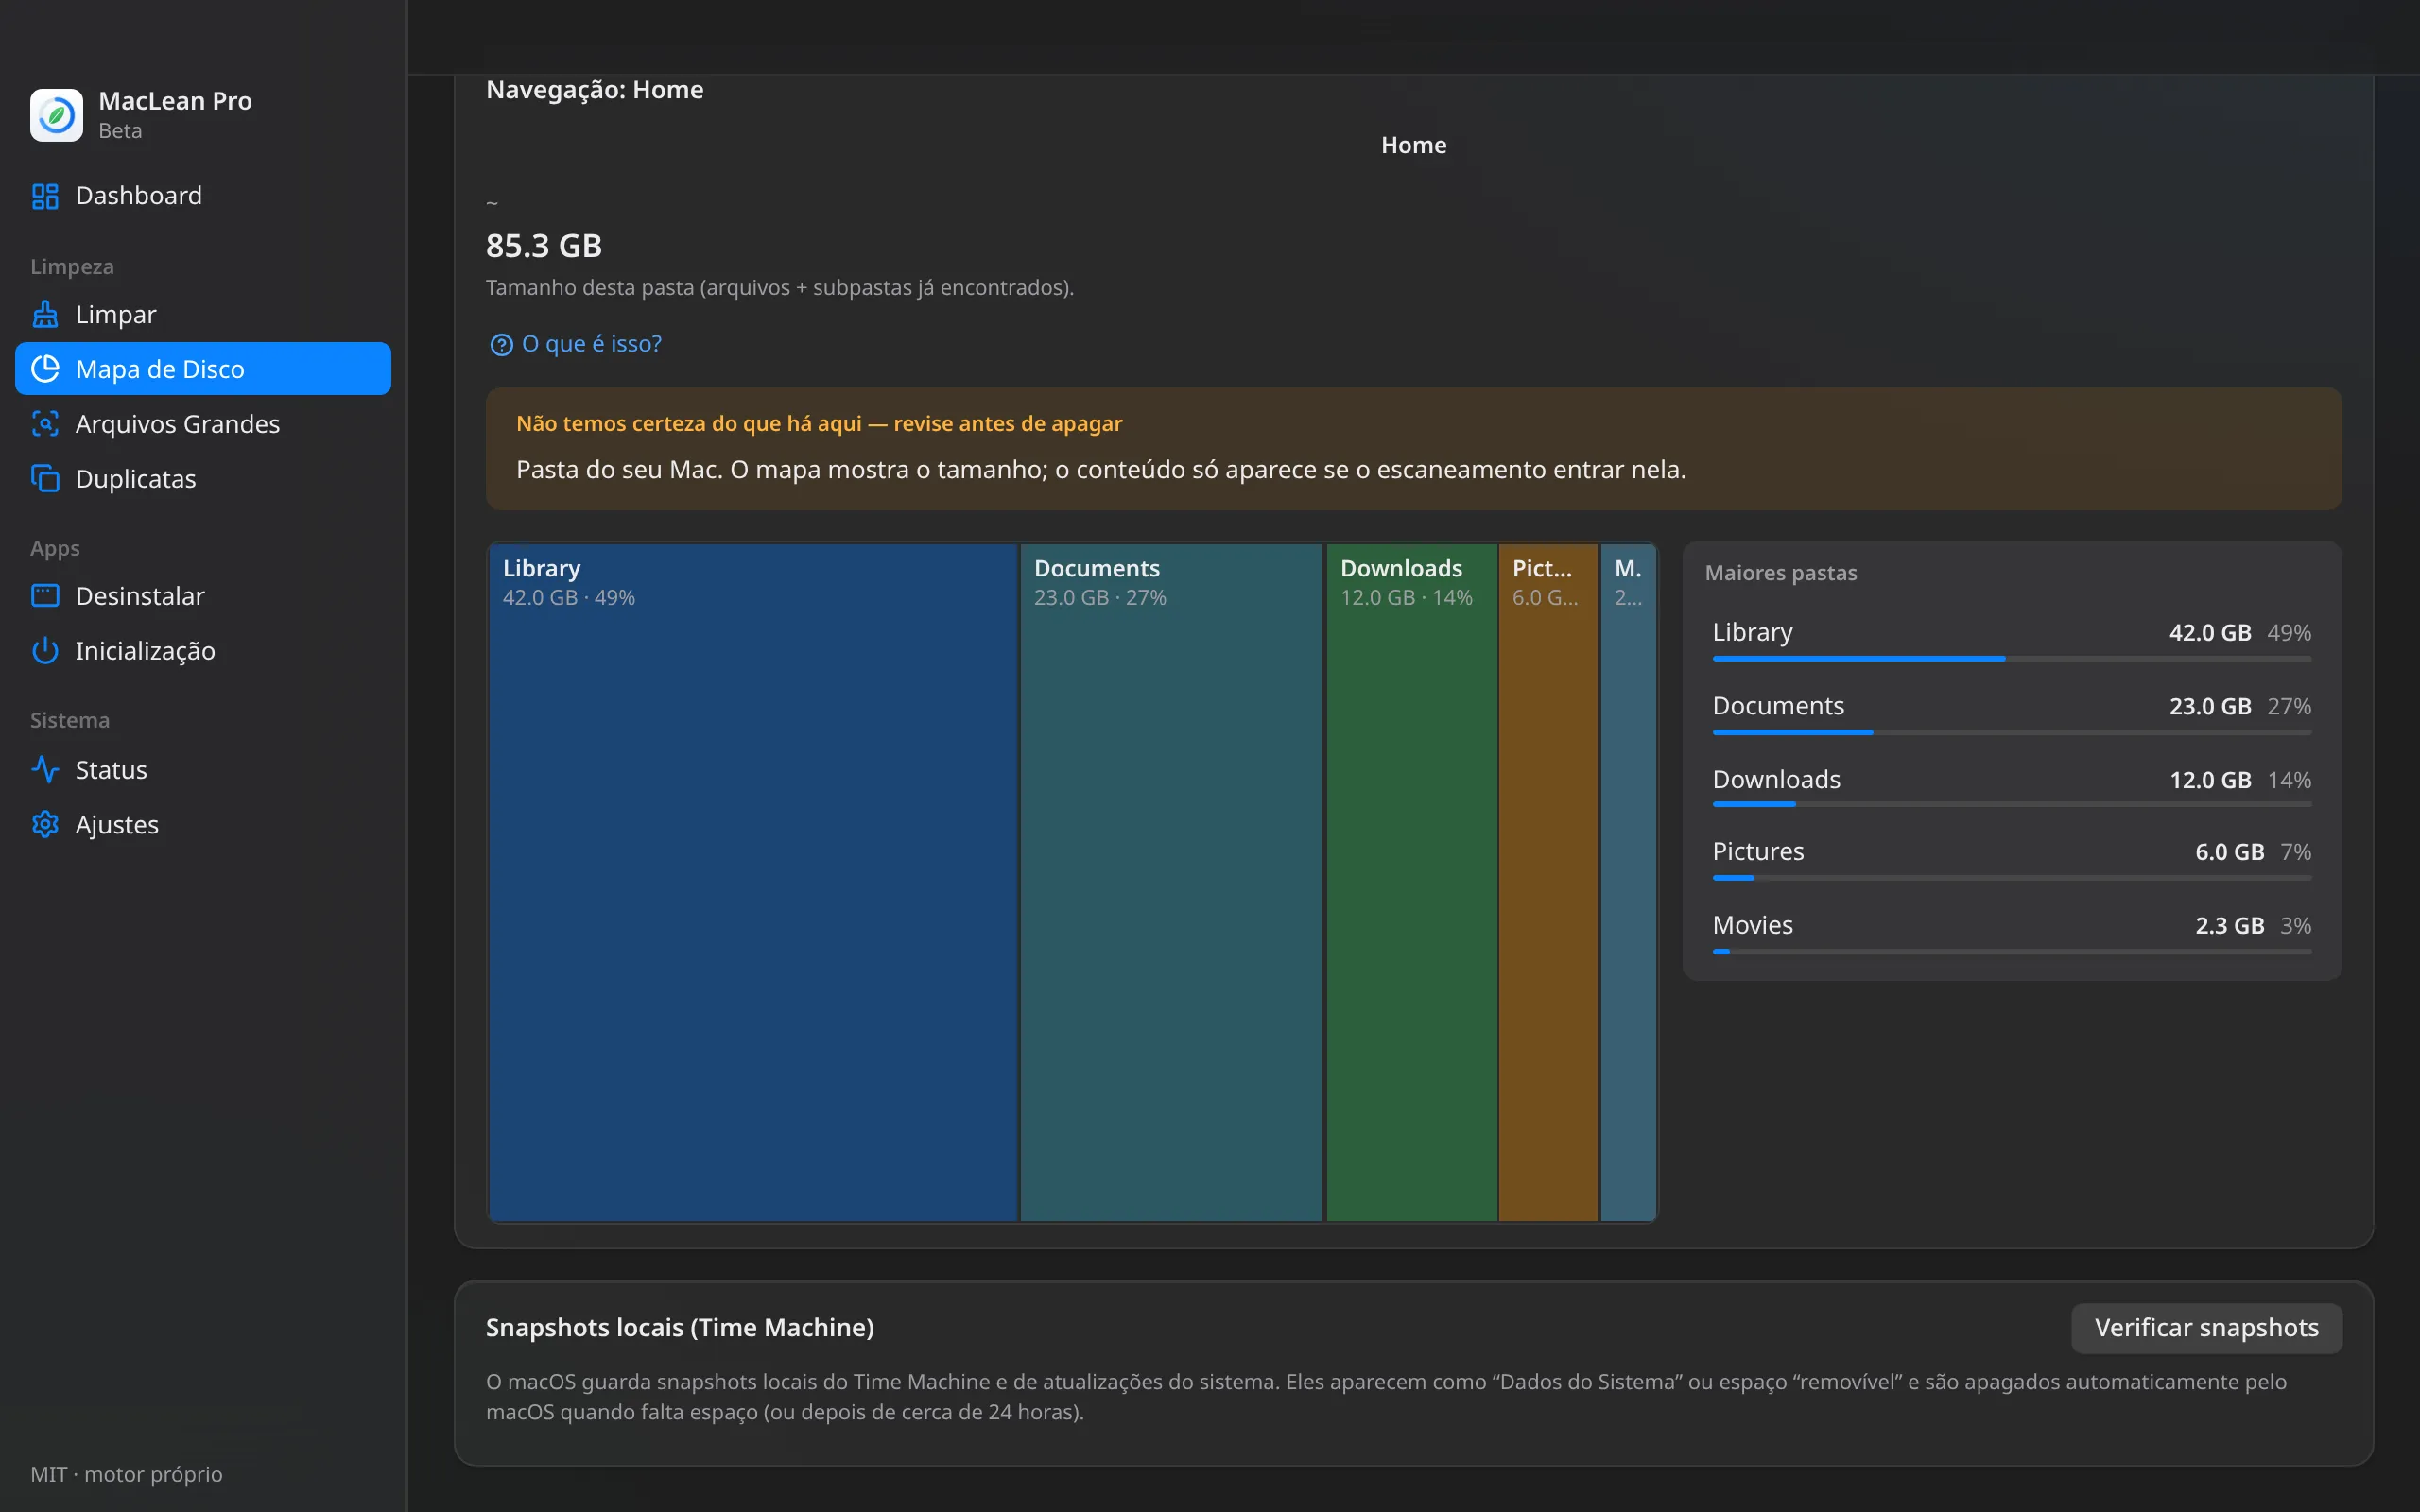
Task: Click the Library row under Maiores pastas
Action: pos(2011,640)
